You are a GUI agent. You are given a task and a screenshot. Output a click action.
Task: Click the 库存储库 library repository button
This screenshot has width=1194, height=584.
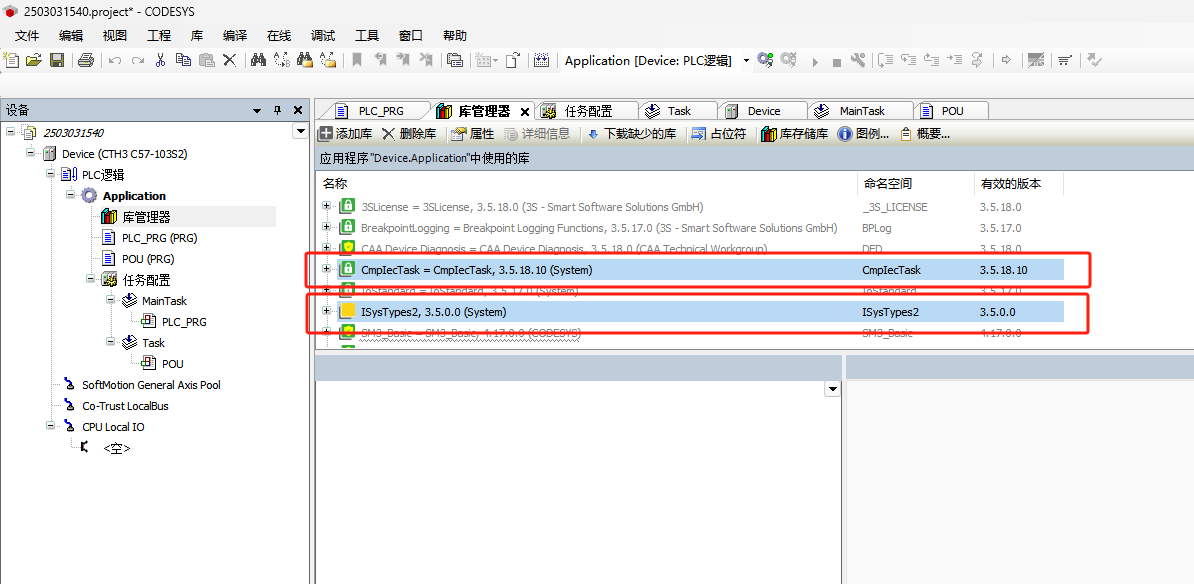click(x=794, y=134)
